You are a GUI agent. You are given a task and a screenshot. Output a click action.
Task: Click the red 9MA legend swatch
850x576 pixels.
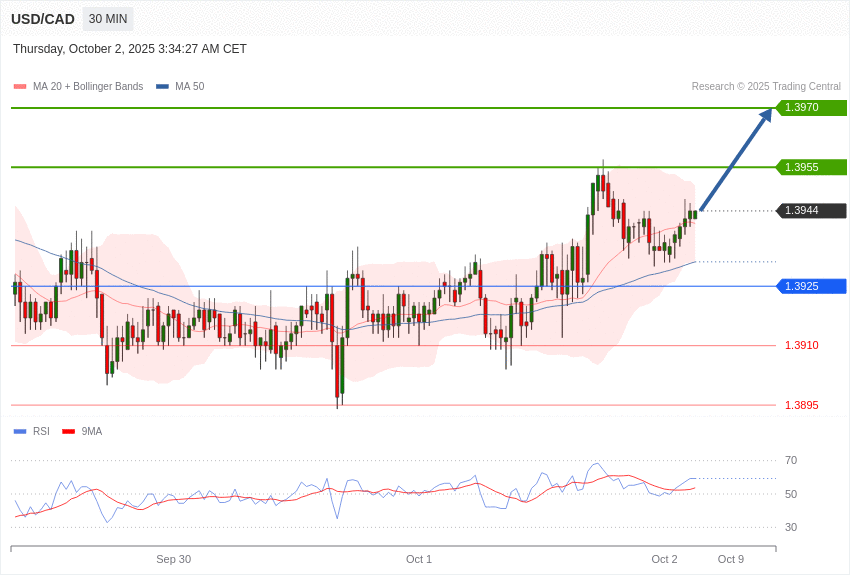(68, 432)
